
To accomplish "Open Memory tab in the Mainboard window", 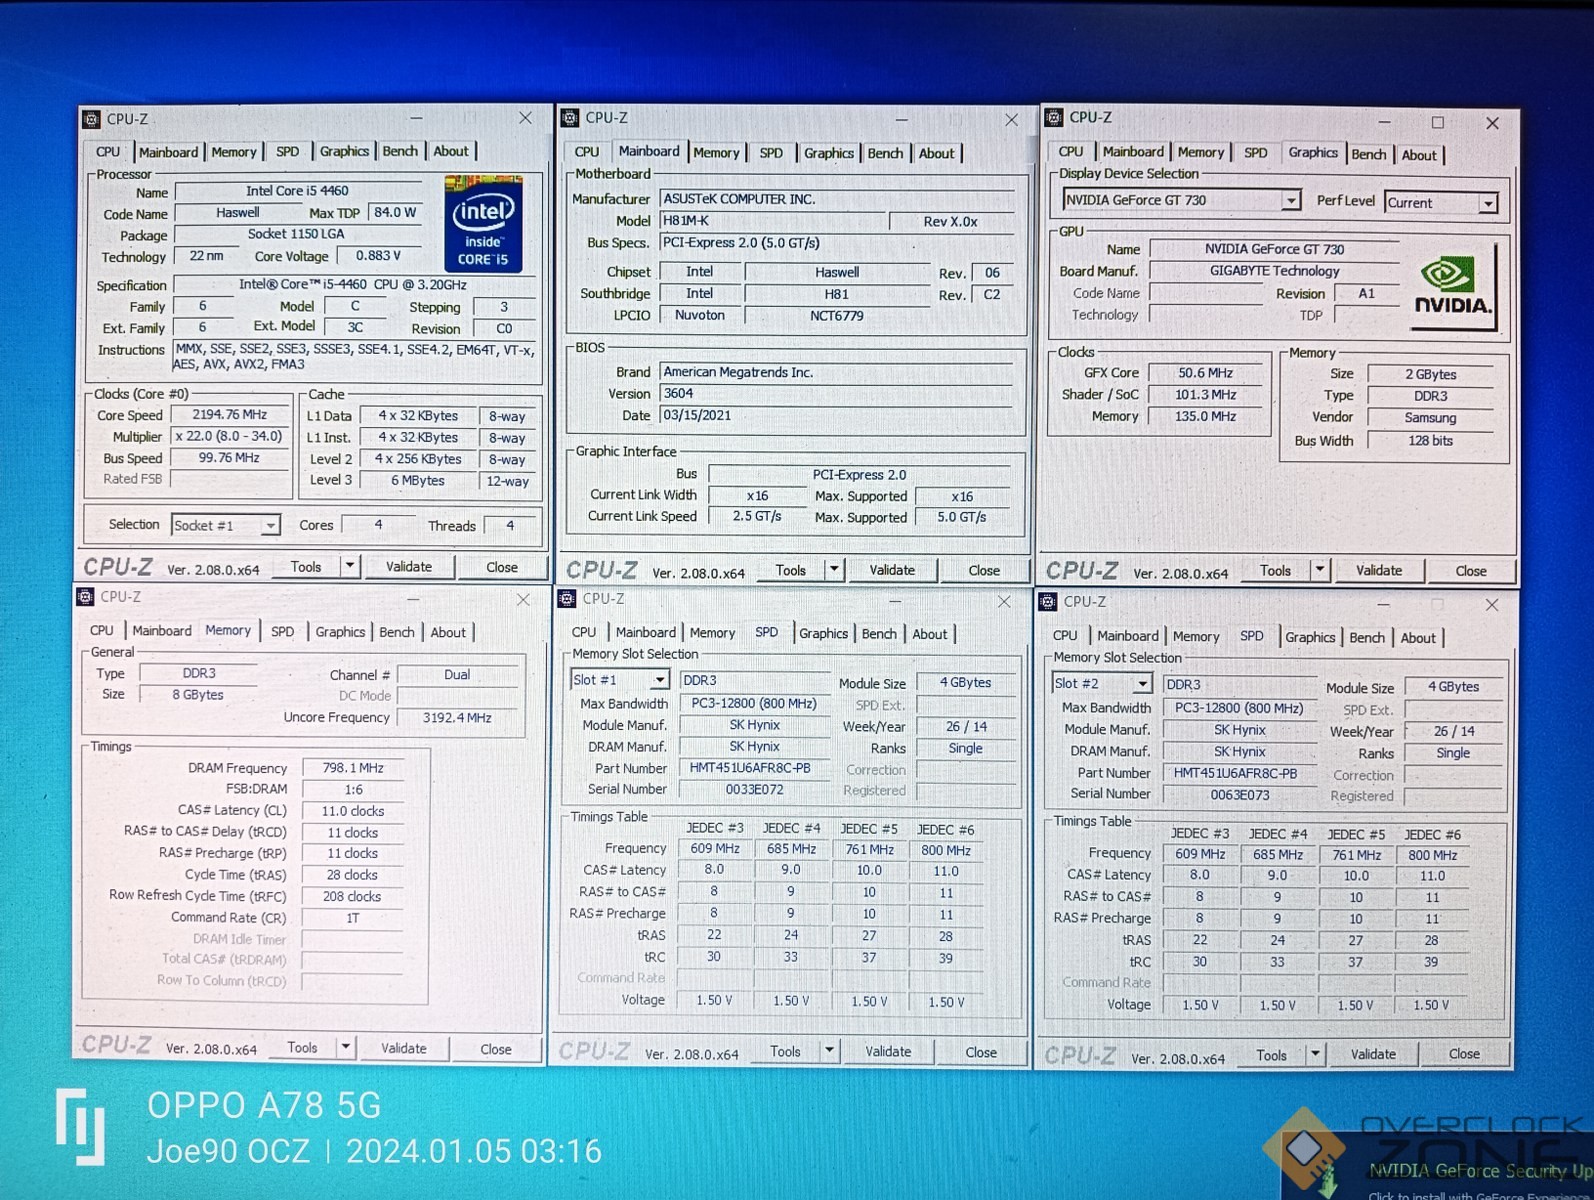I will click(716, 153).
